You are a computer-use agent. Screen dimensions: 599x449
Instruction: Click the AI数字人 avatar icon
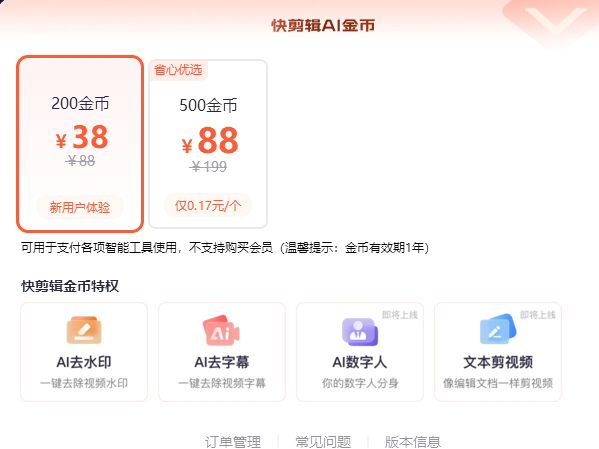[x=359, y=331]
